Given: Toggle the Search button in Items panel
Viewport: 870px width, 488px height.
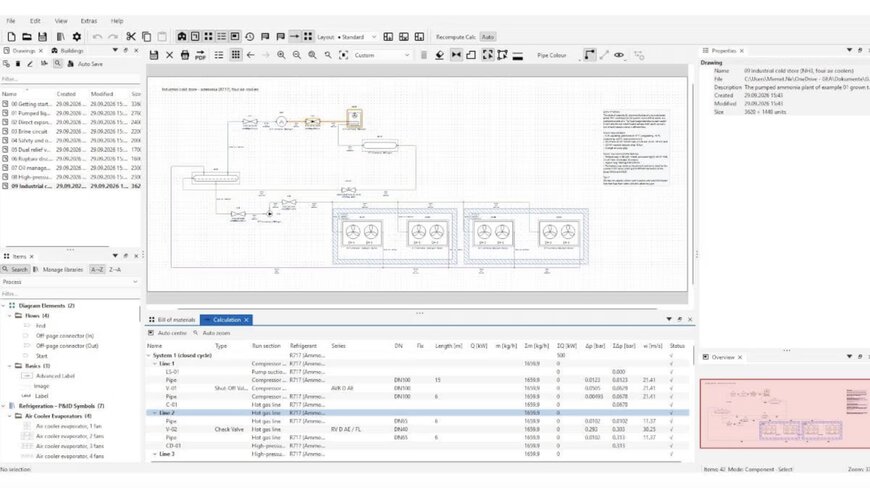Looking at the screenshot, I should [x=15, y=270].
